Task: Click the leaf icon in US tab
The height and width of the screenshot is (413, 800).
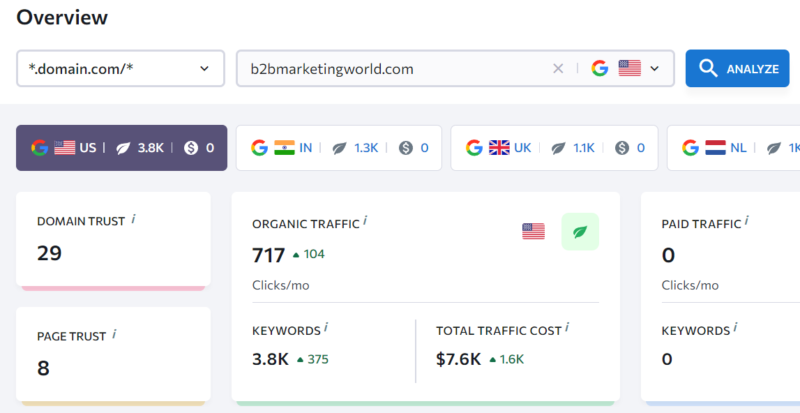Action: 123,148
